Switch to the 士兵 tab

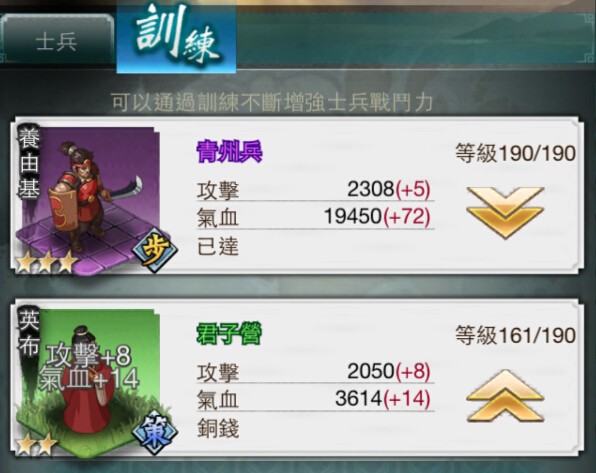click(x=57, y=41)
